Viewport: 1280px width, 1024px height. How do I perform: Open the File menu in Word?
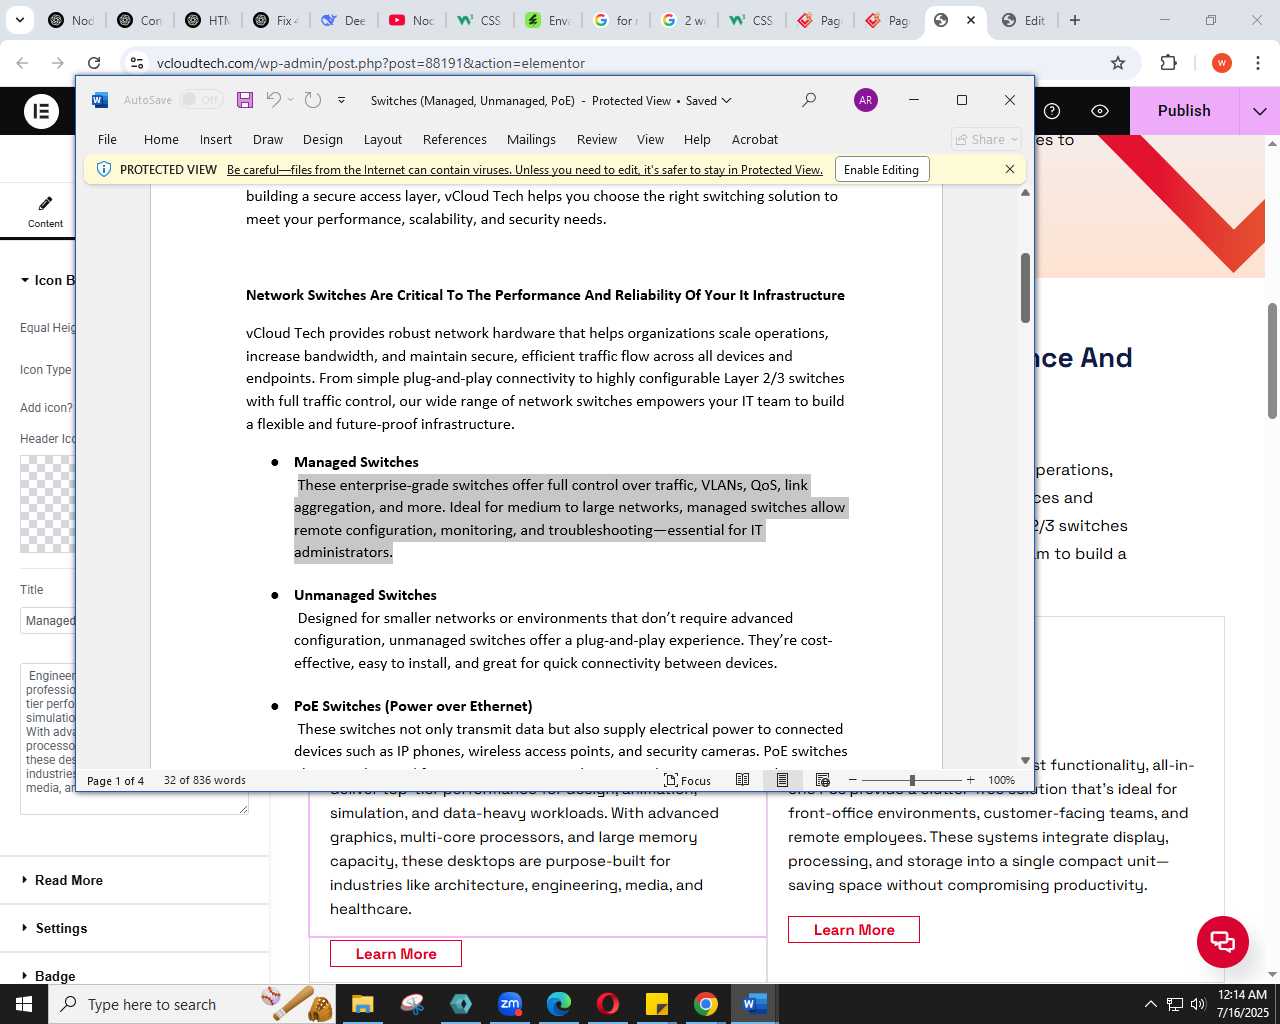[107, 139]
